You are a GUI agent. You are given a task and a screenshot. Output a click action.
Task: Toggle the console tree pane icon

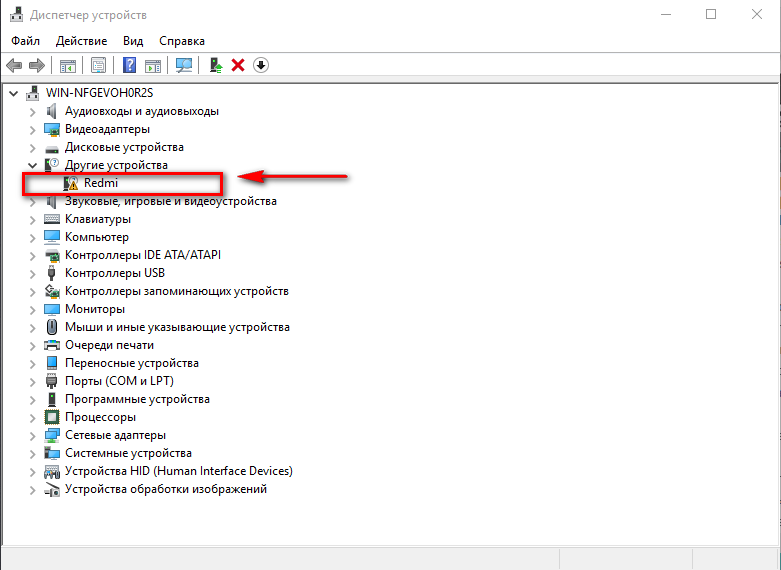(x=68, y=65)
